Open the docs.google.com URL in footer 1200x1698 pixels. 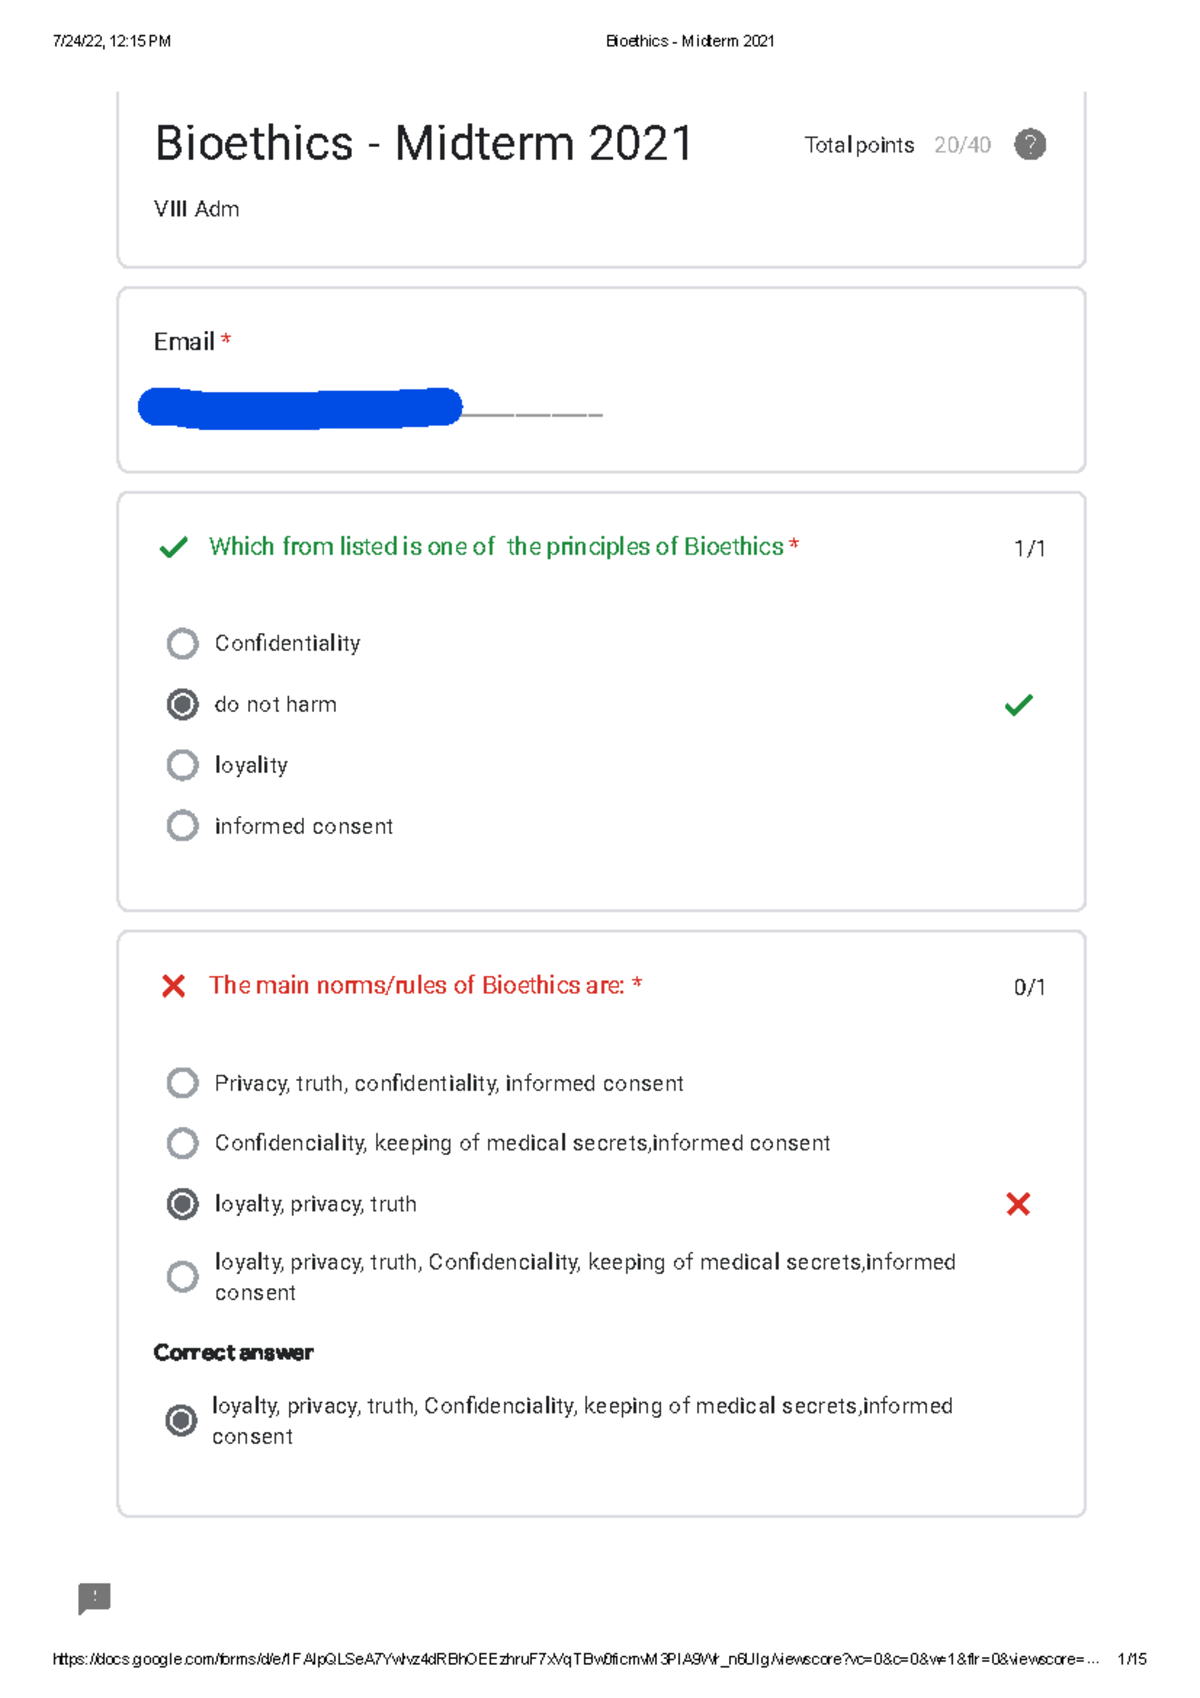pos(575,1659)
